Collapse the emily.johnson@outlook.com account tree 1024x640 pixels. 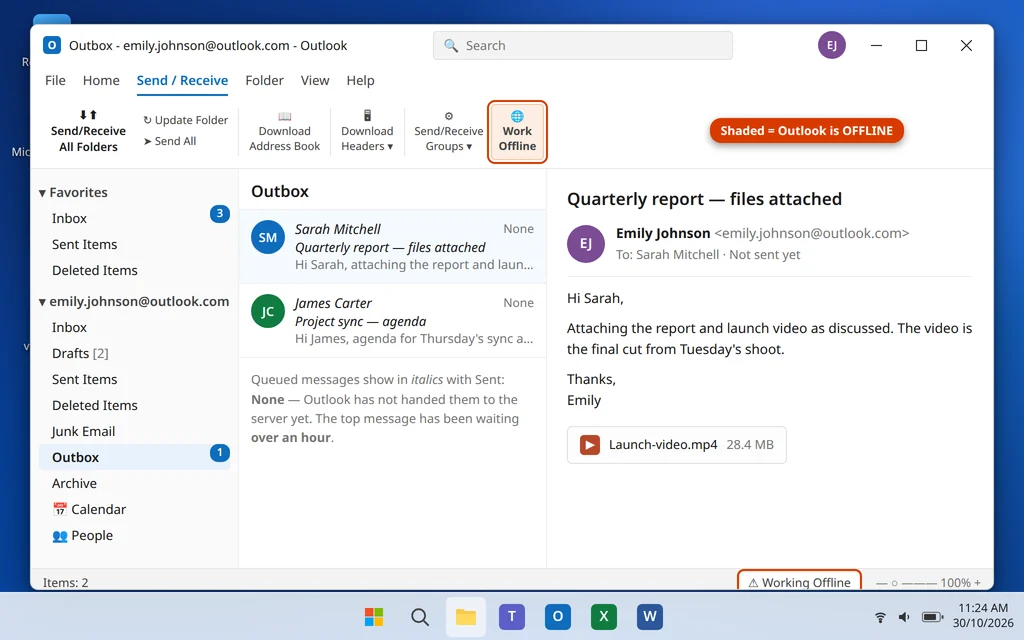pyautogui.click(x=42, y=302)
